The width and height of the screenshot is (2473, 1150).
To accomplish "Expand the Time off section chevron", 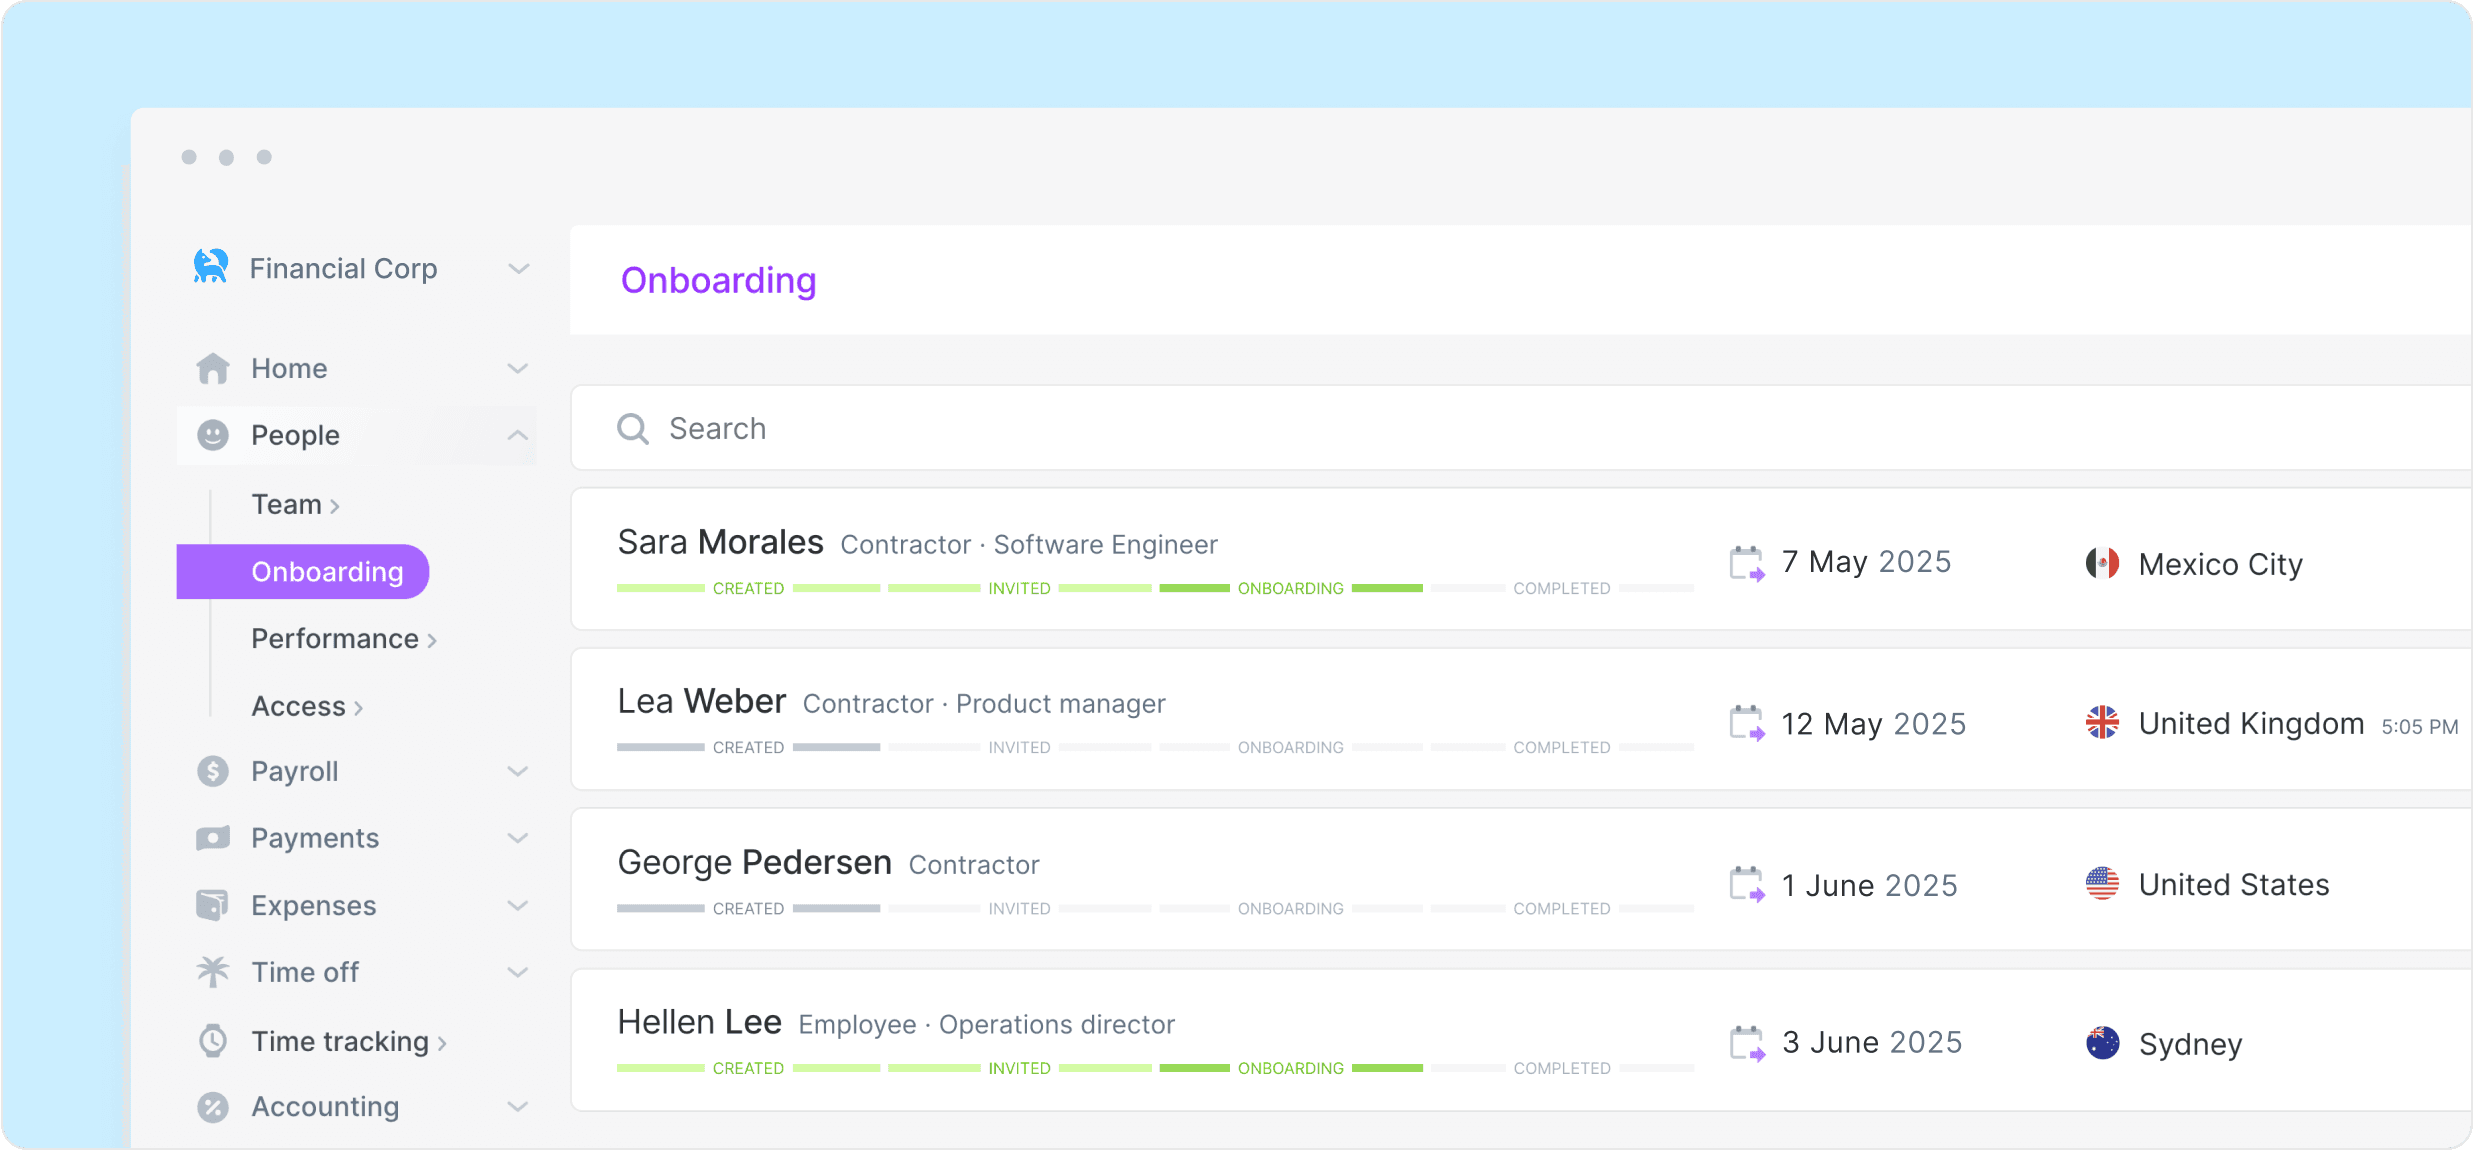I will [x=517, y=972].
